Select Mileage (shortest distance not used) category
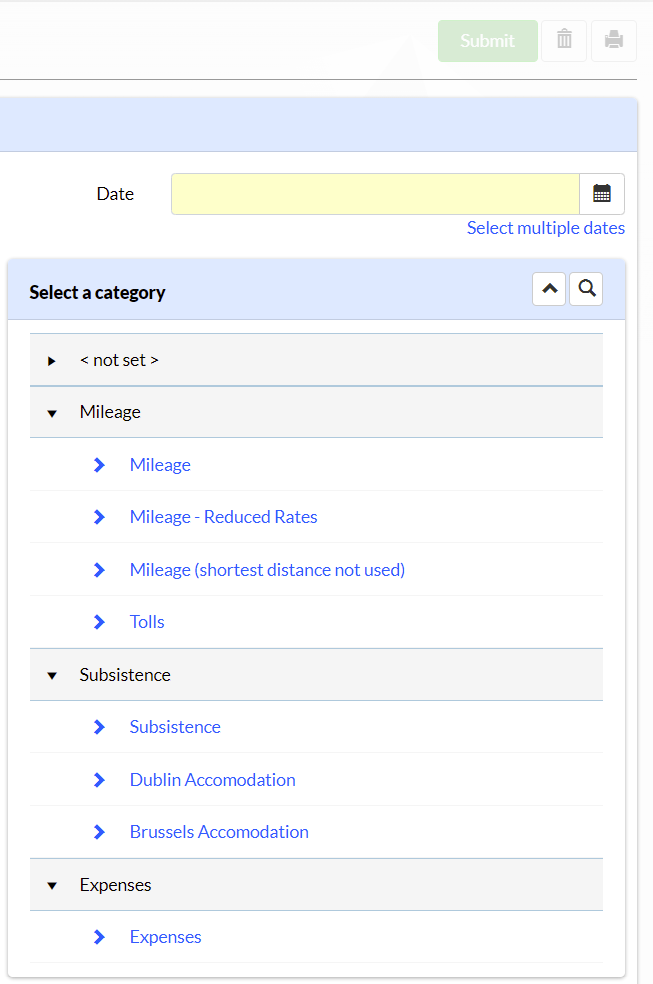The width and height of the screenshot is (653, 984). [x=267, y=570]
